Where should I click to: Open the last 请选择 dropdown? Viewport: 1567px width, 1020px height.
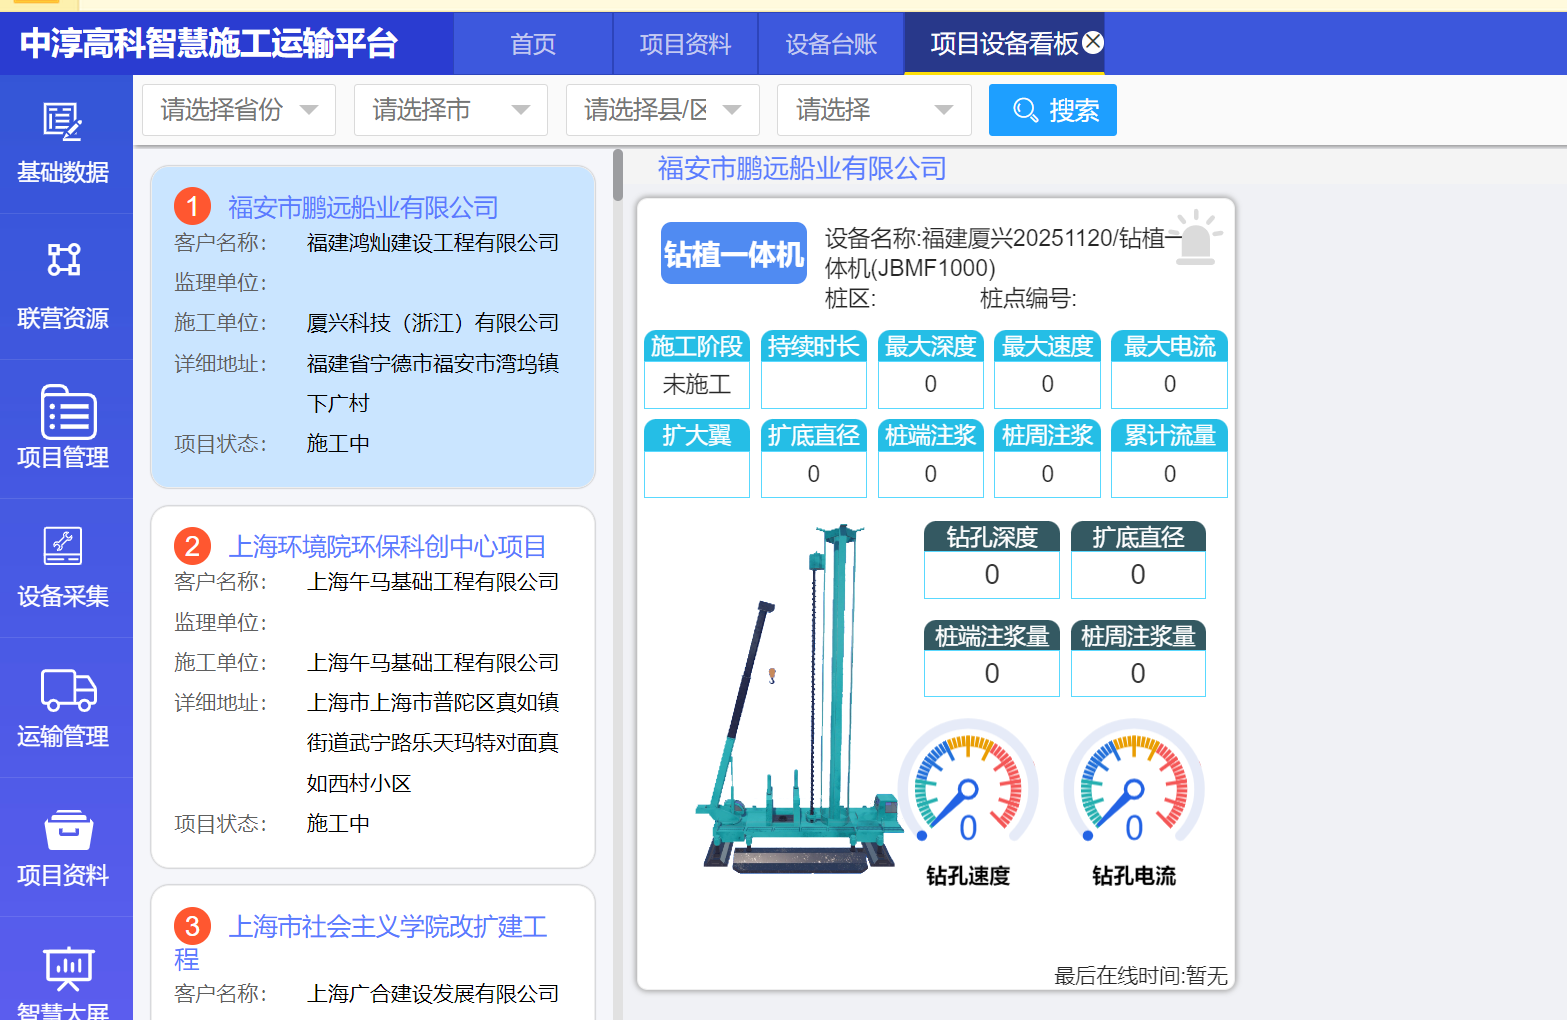pos(873,110)
